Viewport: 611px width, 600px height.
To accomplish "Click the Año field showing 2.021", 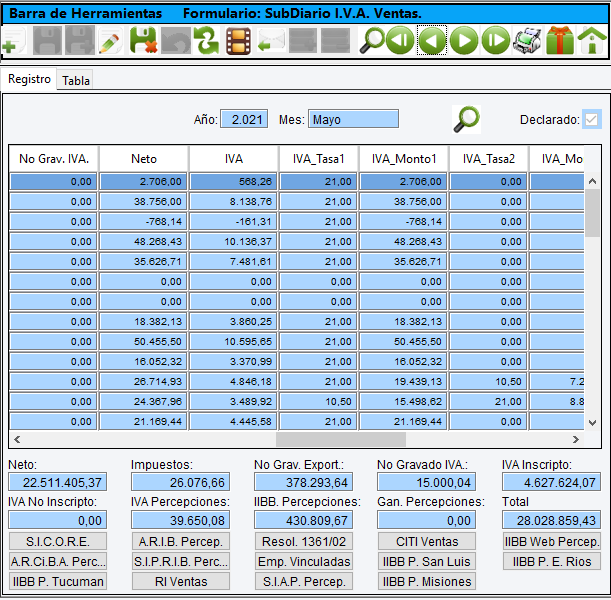I will pos(244,119).
